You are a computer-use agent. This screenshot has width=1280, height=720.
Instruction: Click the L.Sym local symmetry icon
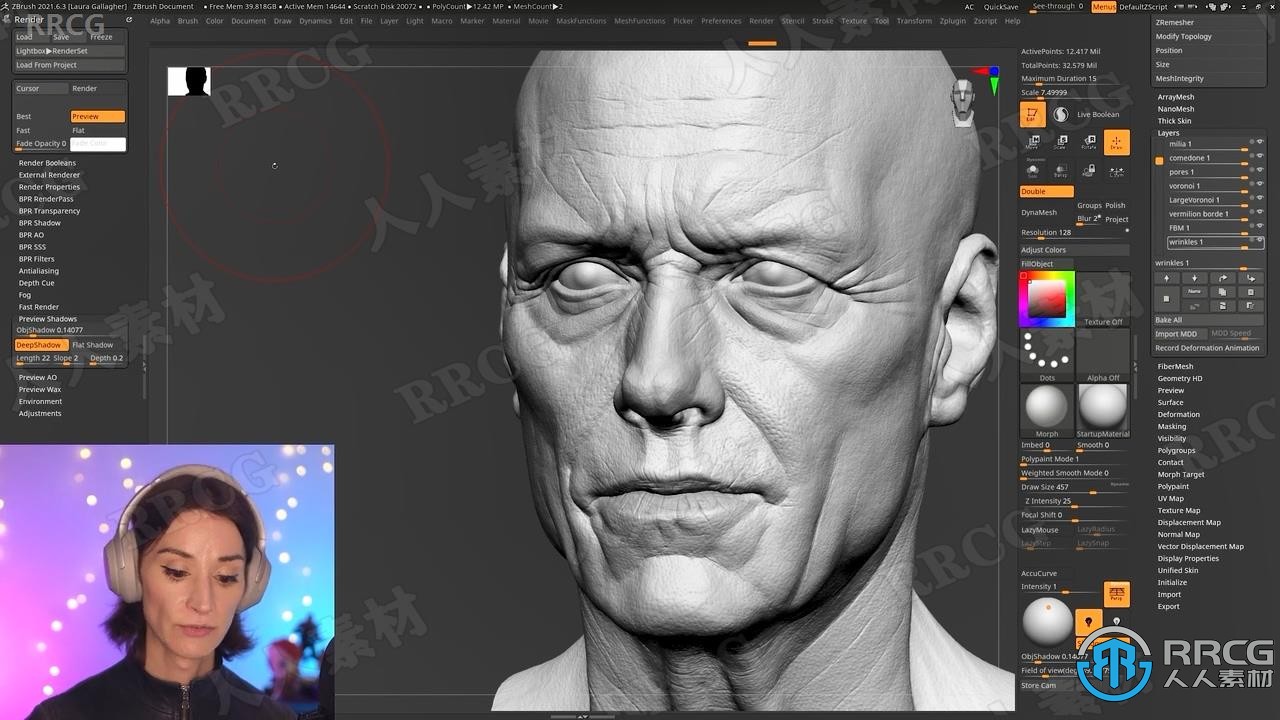(1117, 171)
